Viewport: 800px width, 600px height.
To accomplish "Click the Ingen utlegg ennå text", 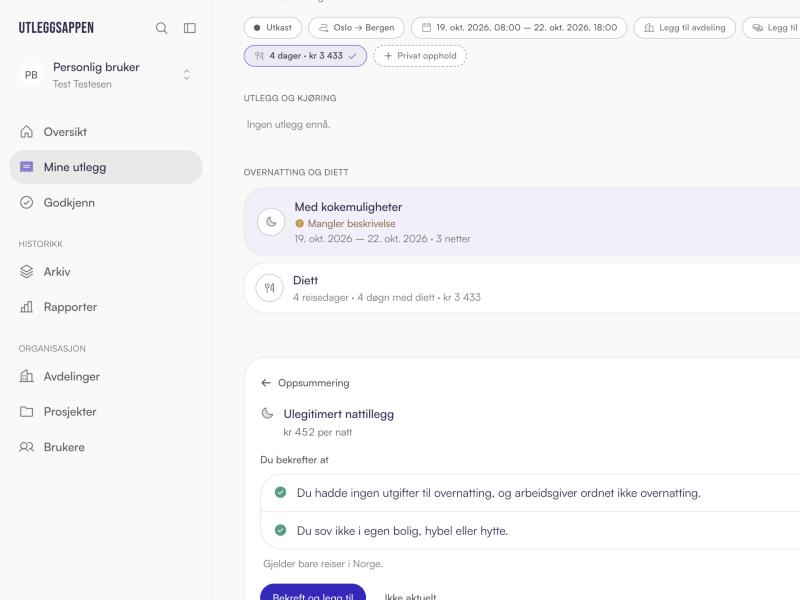I will click(288, 124).
